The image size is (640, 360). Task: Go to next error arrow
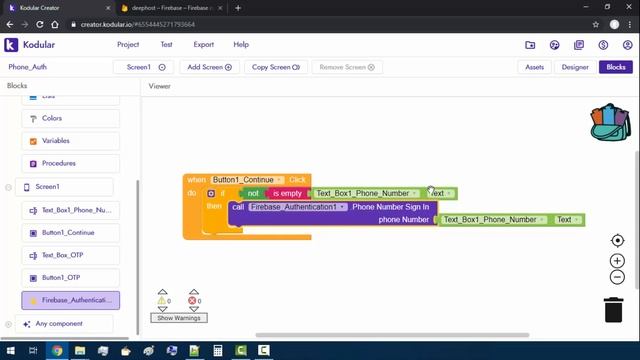point(194,309)
